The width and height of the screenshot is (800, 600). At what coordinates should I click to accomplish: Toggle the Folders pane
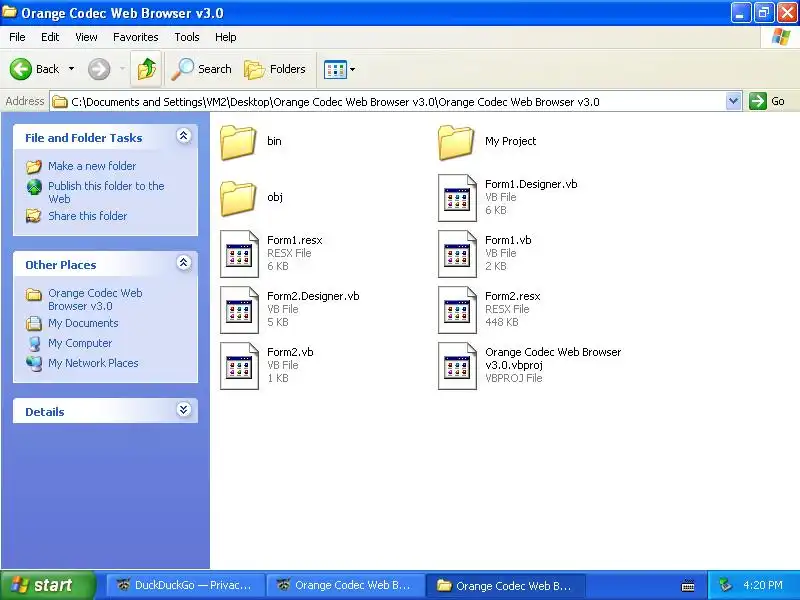click(x=276, y=69)
